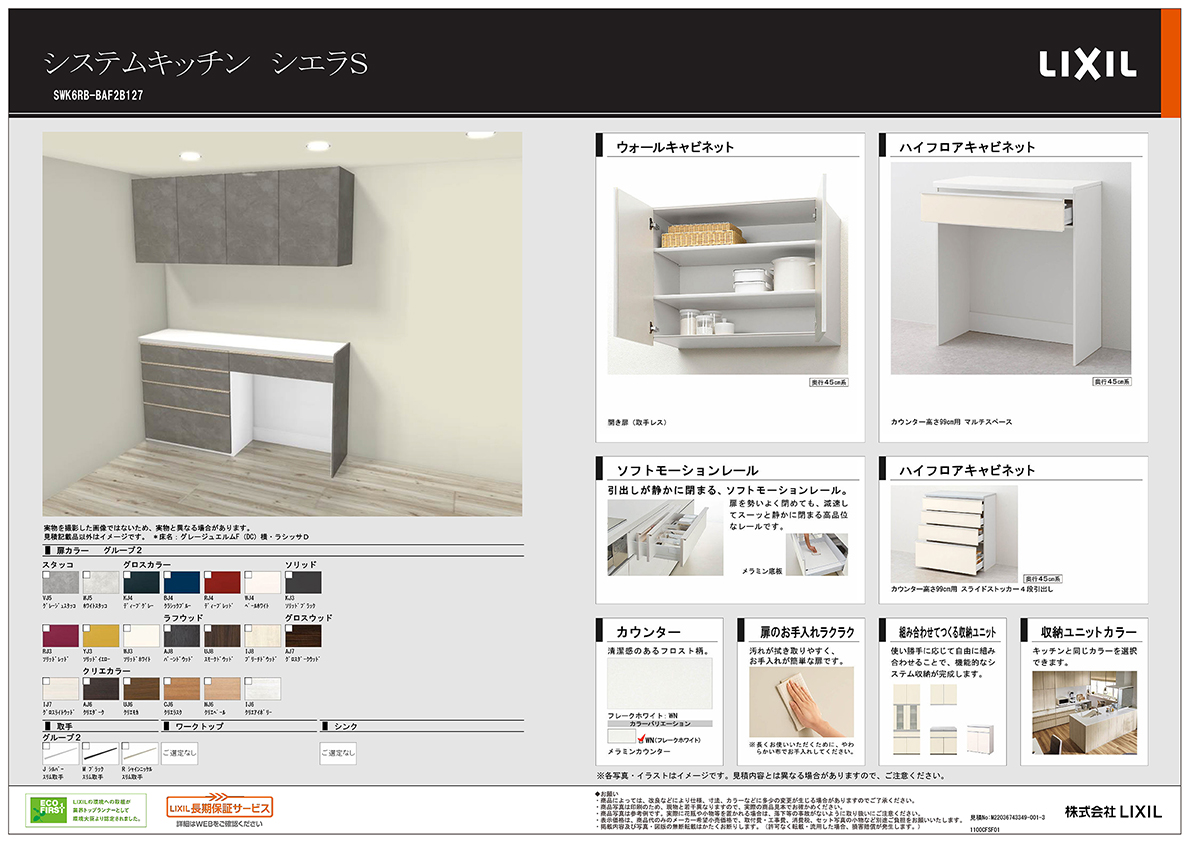Screen dimensions: 1190x842
Task: Click the 収納ユニットカラー heading
Action: coord(1088,632)
